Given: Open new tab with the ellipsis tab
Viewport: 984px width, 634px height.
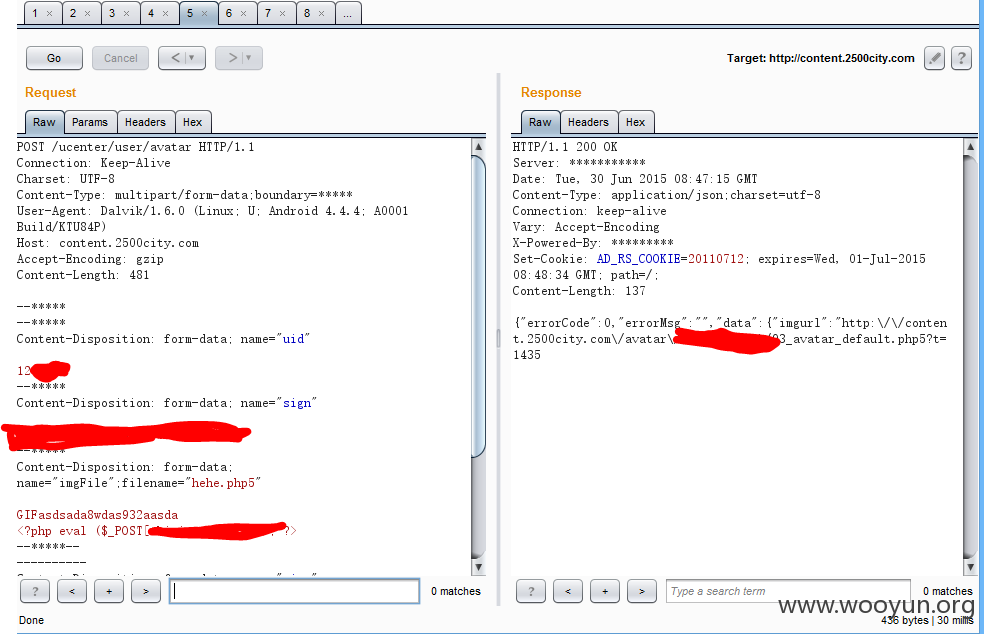Looking at the screenshot, I should tap(348, 13).
